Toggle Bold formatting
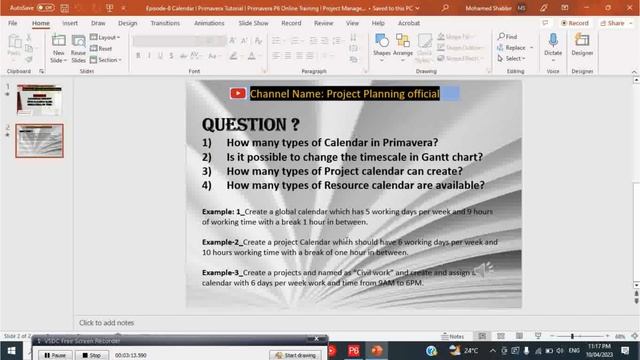The width and height of the screenshot is (640, 360). 138,56
